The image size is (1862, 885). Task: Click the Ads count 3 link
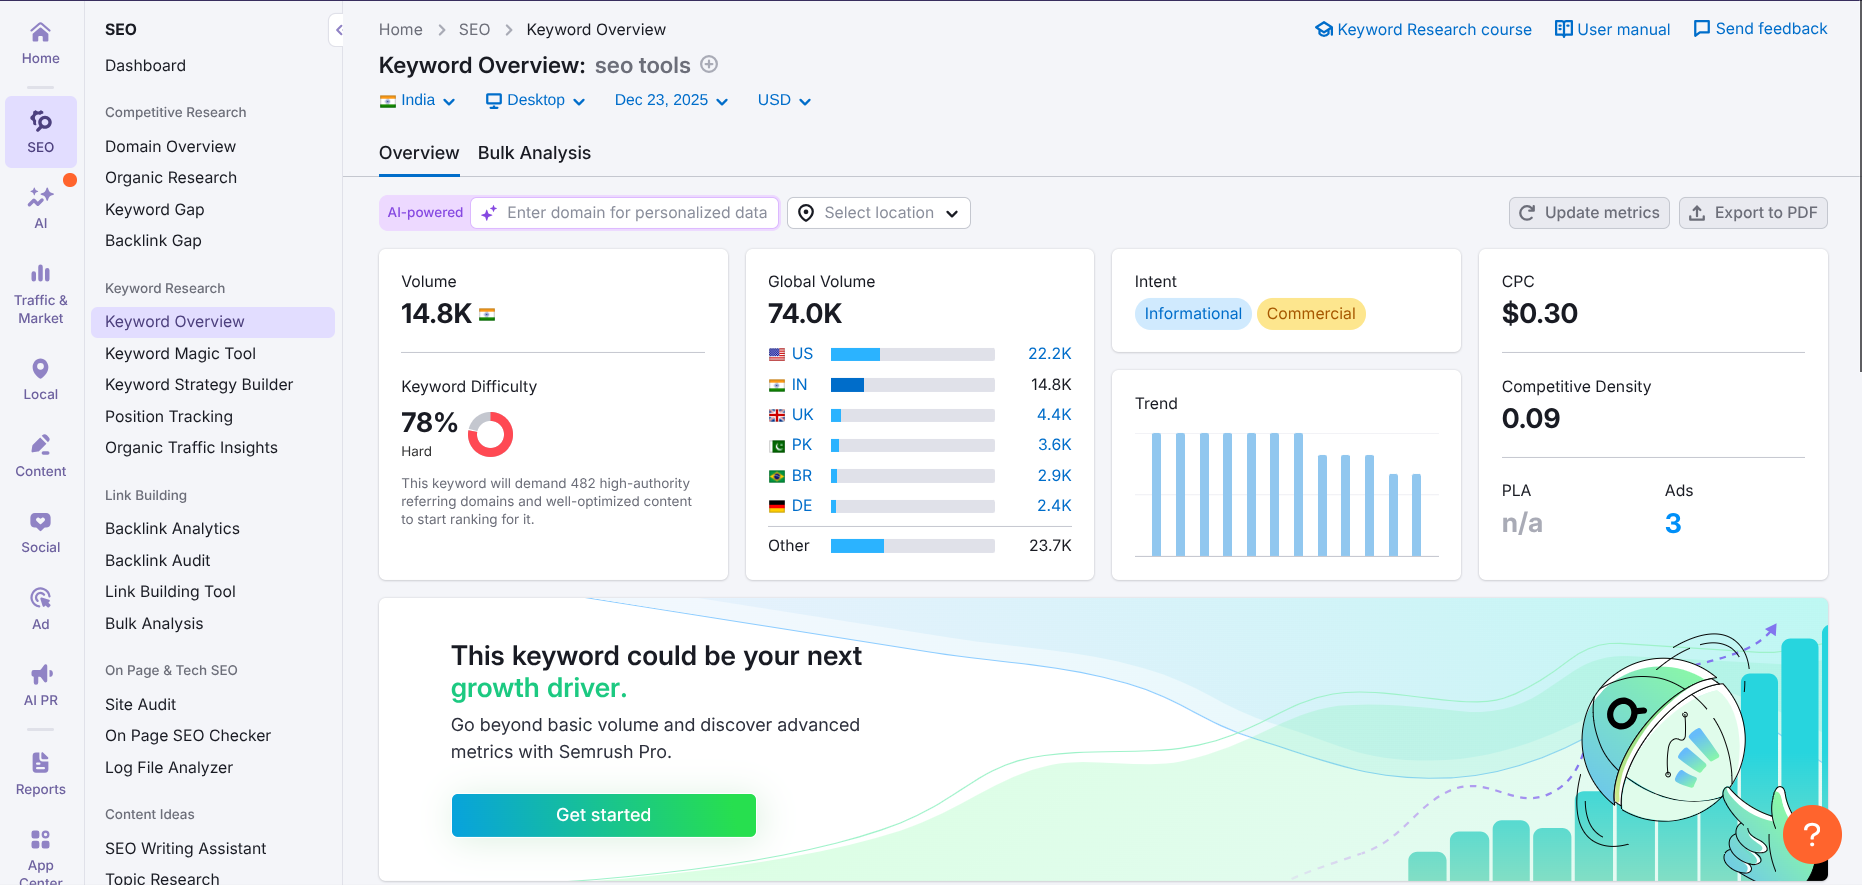1673,523
